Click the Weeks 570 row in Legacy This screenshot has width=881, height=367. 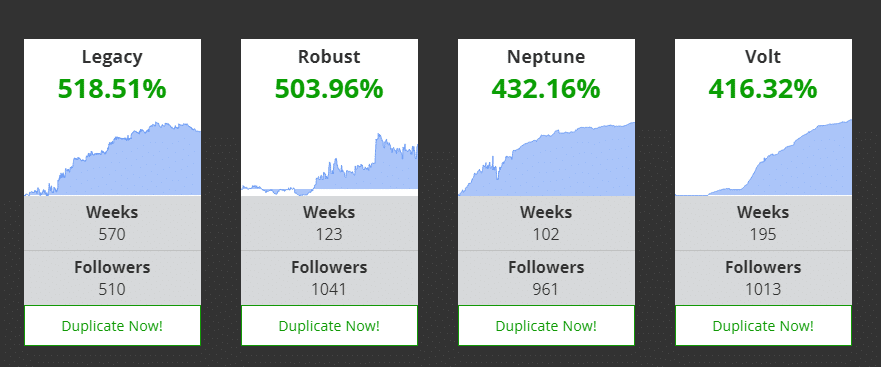click(112, 223)
